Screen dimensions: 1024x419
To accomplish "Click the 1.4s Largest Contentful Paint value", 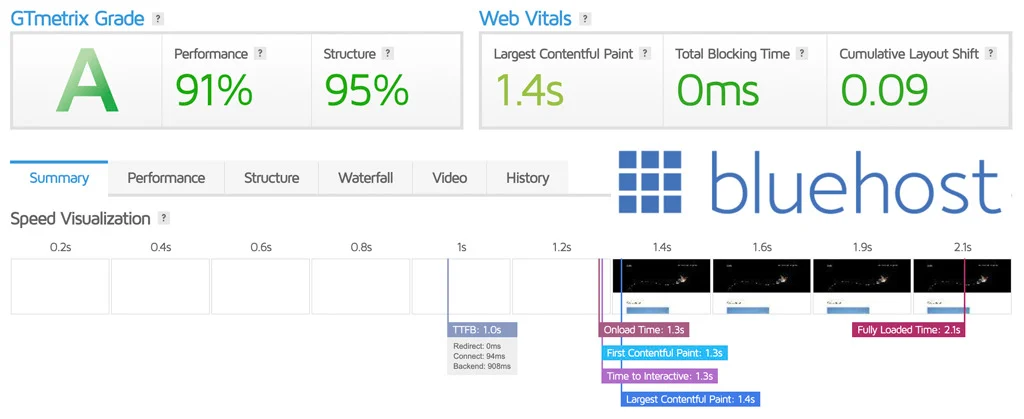I will coord(529,89).
